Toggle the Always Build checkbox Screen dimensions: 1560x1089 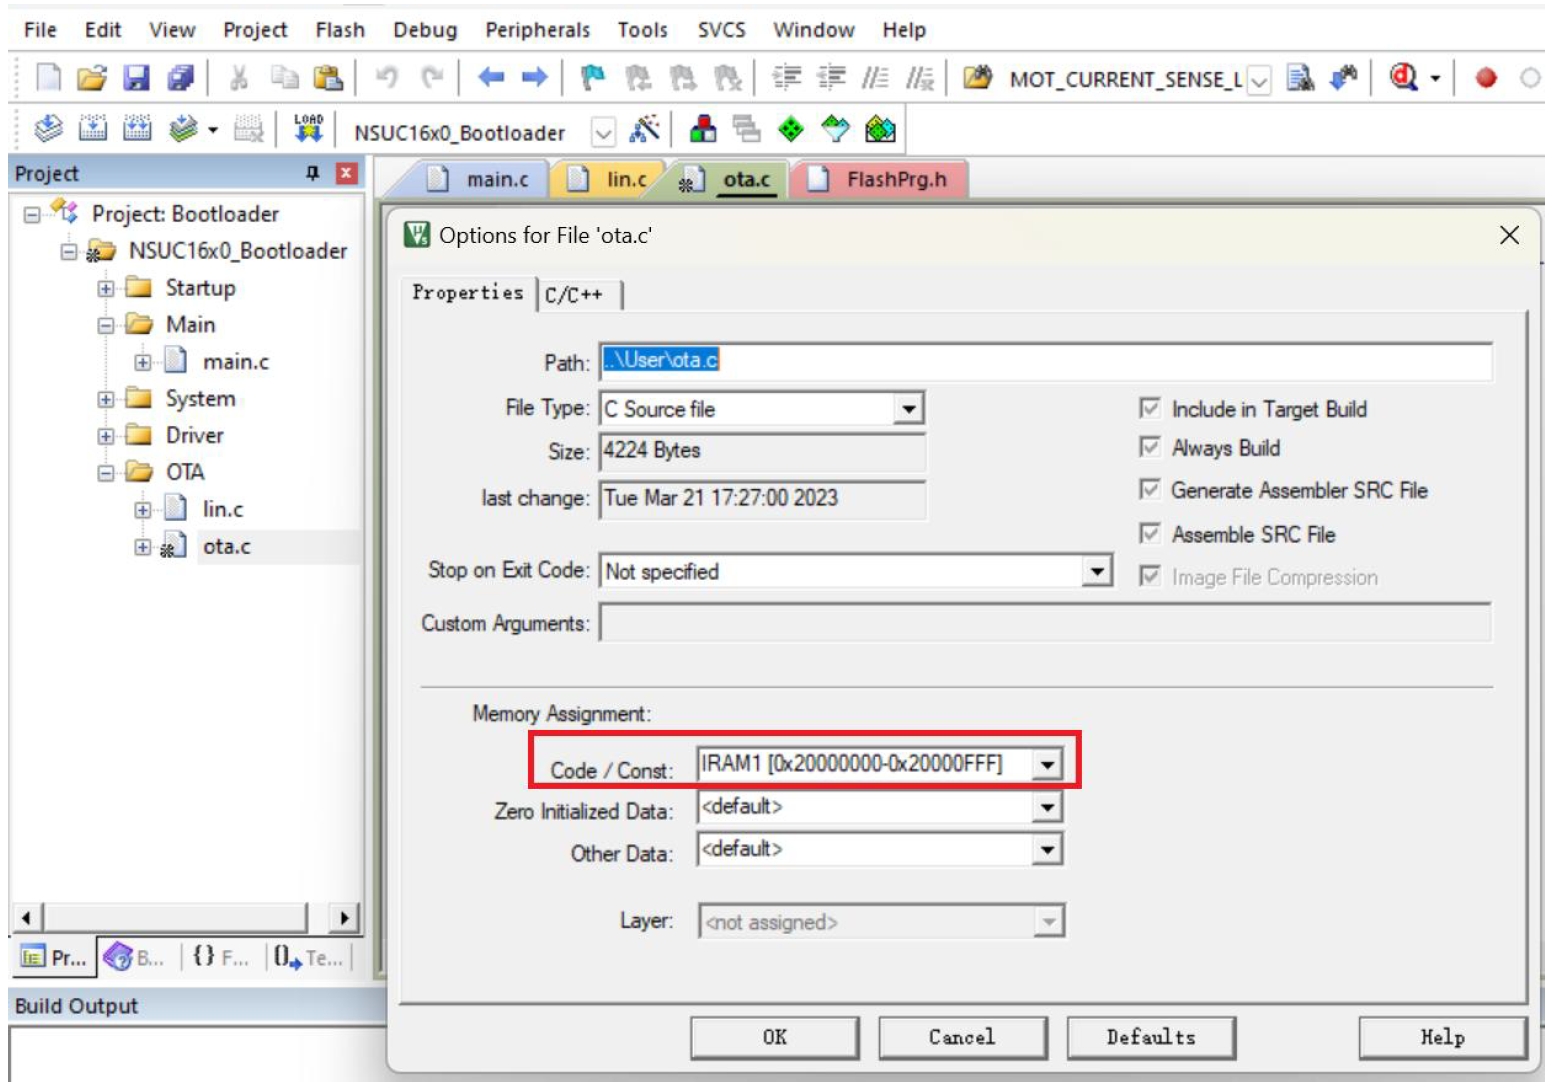pos(1150,448)
